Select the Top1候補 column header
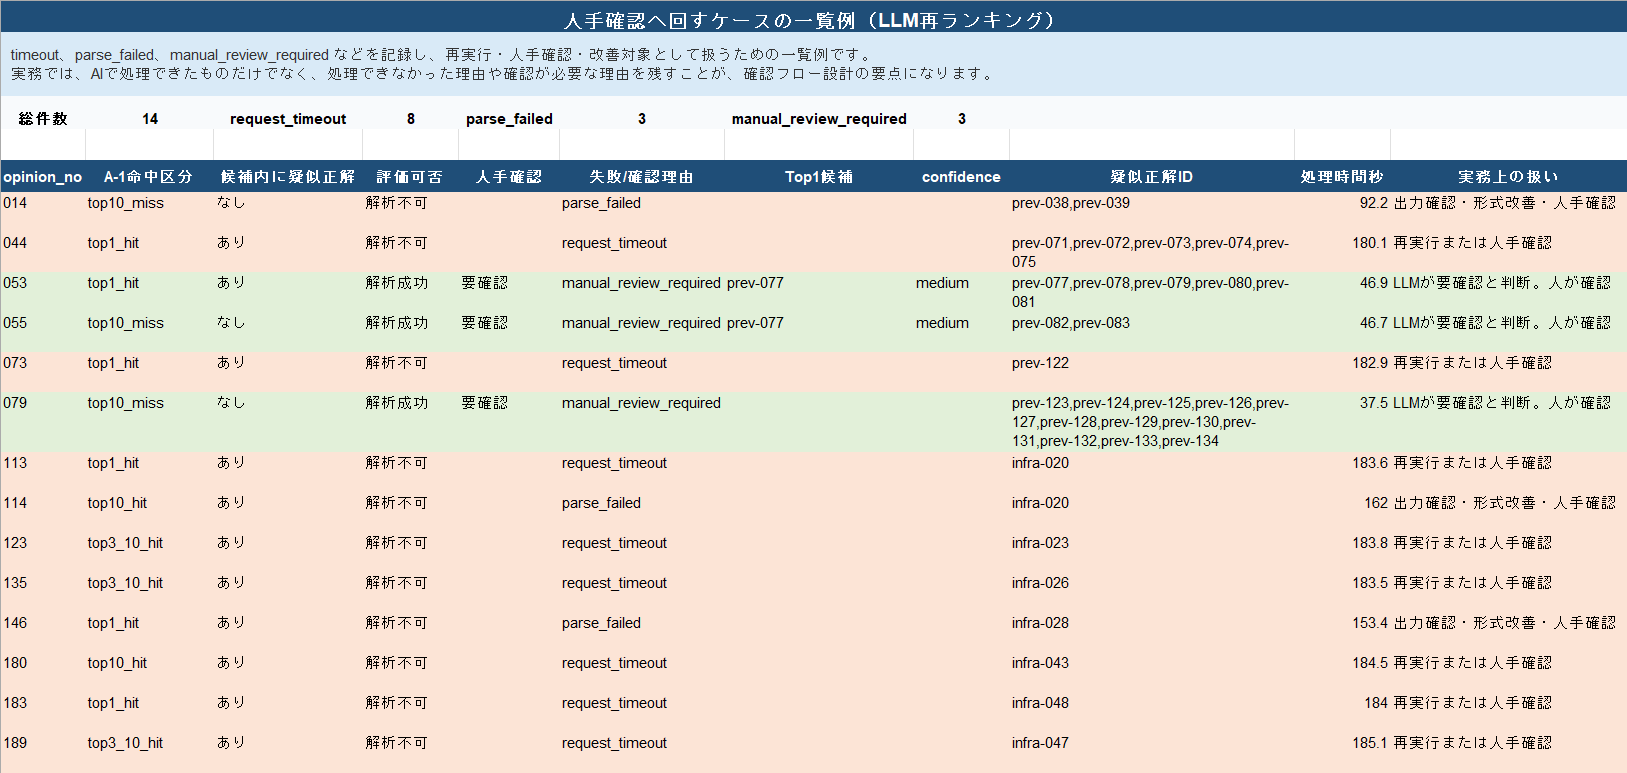This screenshot has height=773, width=1627. 819,177
